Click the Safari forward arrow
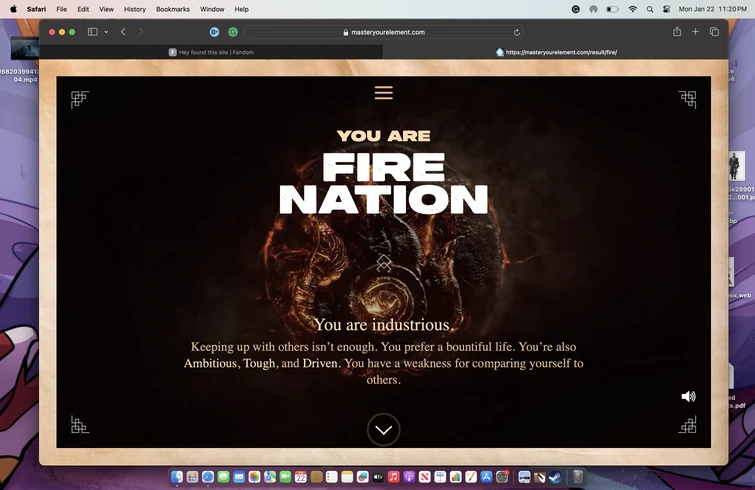The image size is (755, 490). tap(141, 32)
